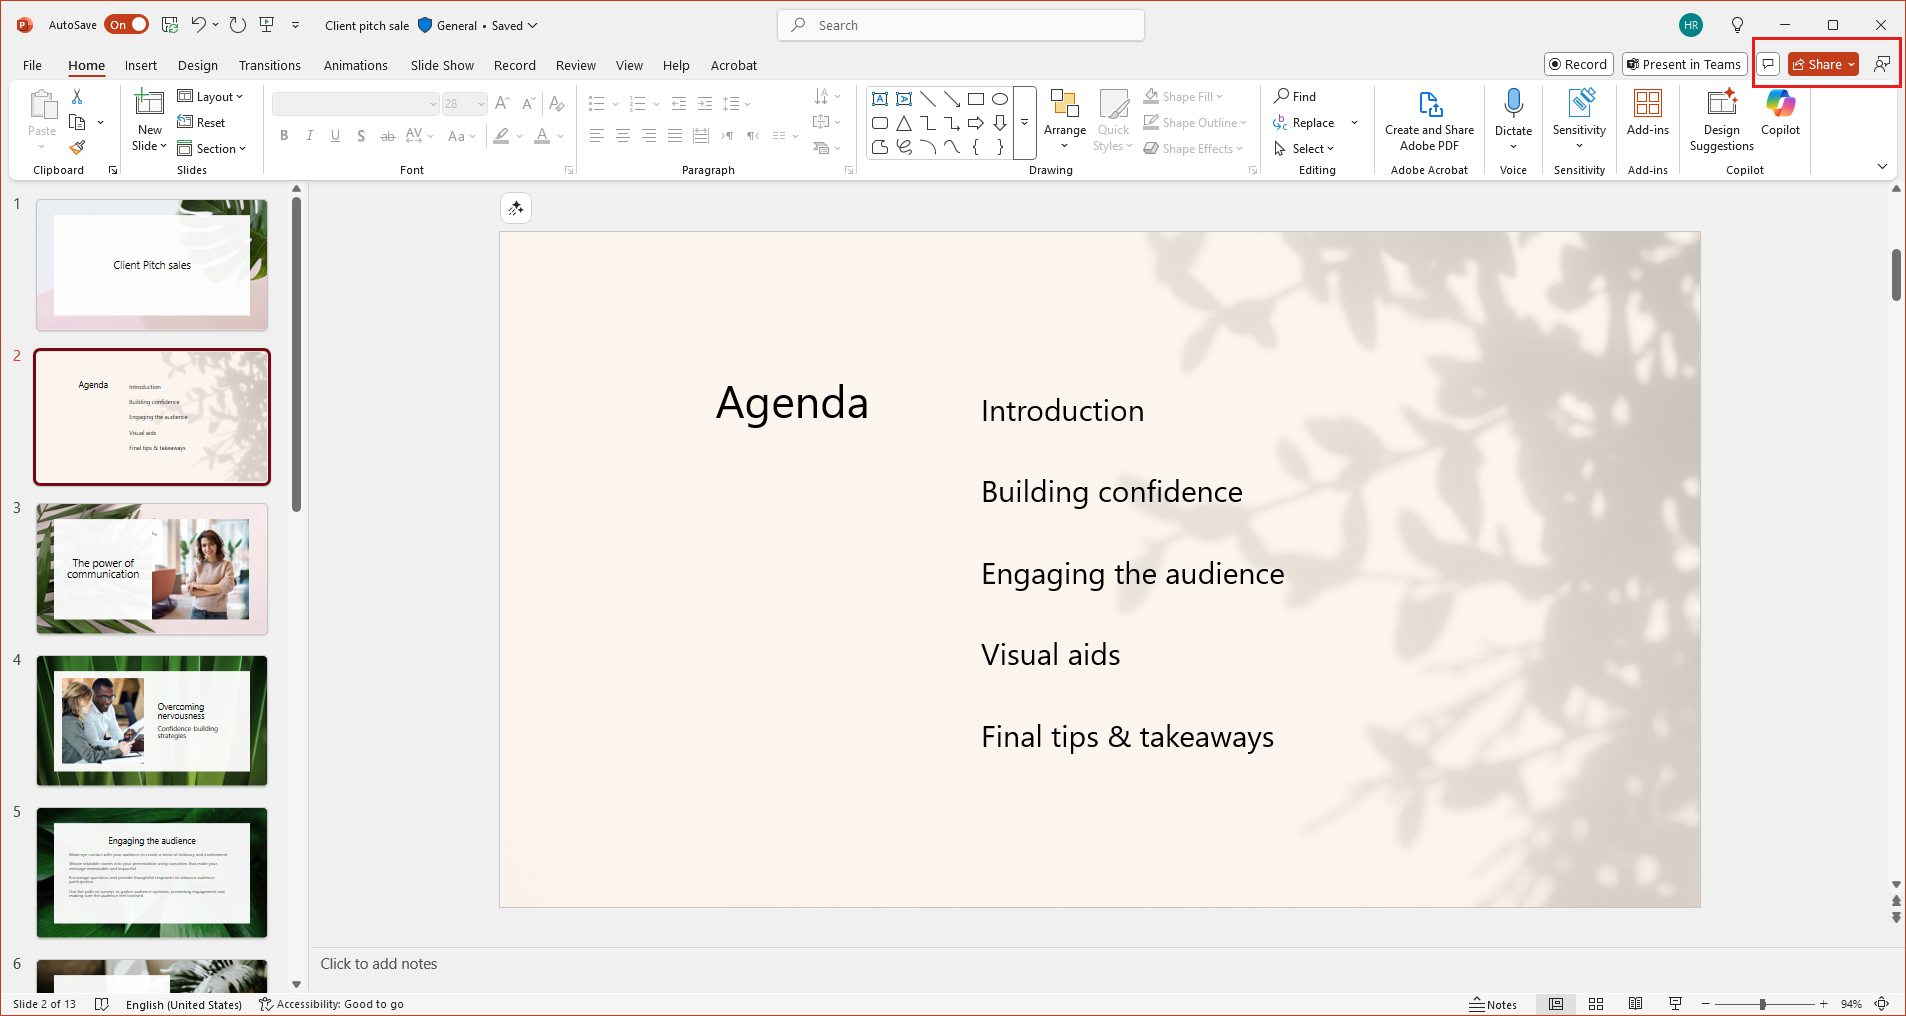Switch to Reading View
The width and height of the screenshot is (1906, 1016).
click(x=1635, y=1004)
